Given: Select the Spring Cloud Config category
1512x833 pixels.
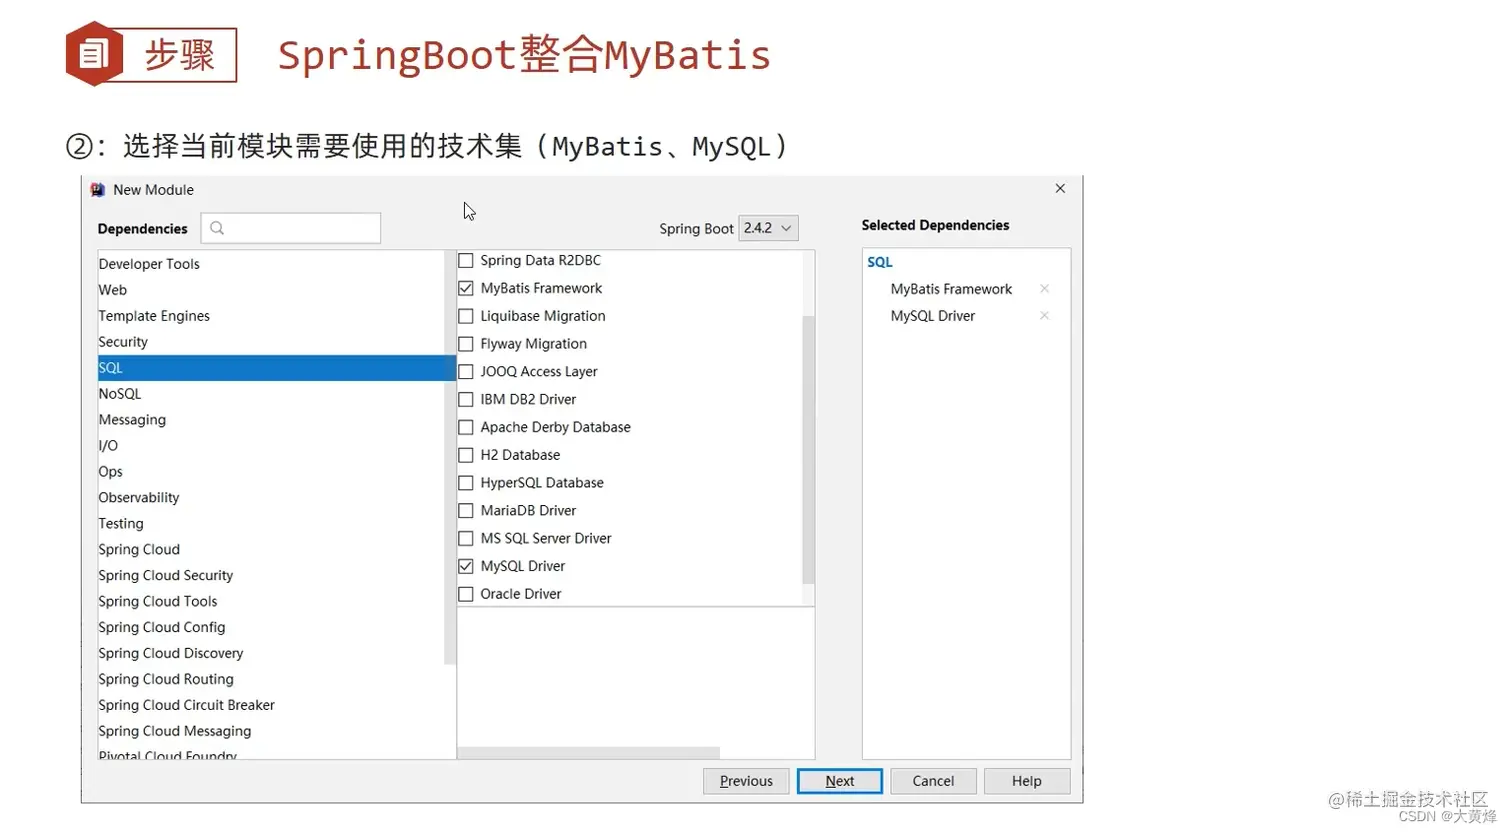Looking at the screenshot, I should [270, 628].
